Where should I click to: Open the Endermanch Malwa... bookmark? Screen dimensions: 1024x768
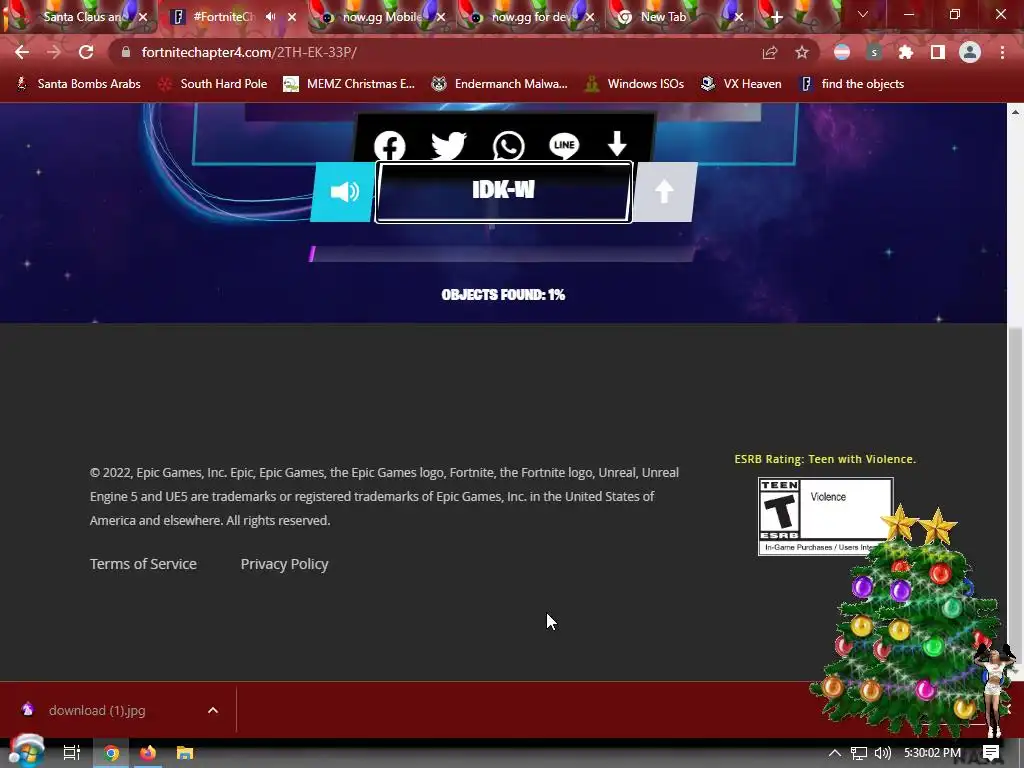(x=500, y=84)
